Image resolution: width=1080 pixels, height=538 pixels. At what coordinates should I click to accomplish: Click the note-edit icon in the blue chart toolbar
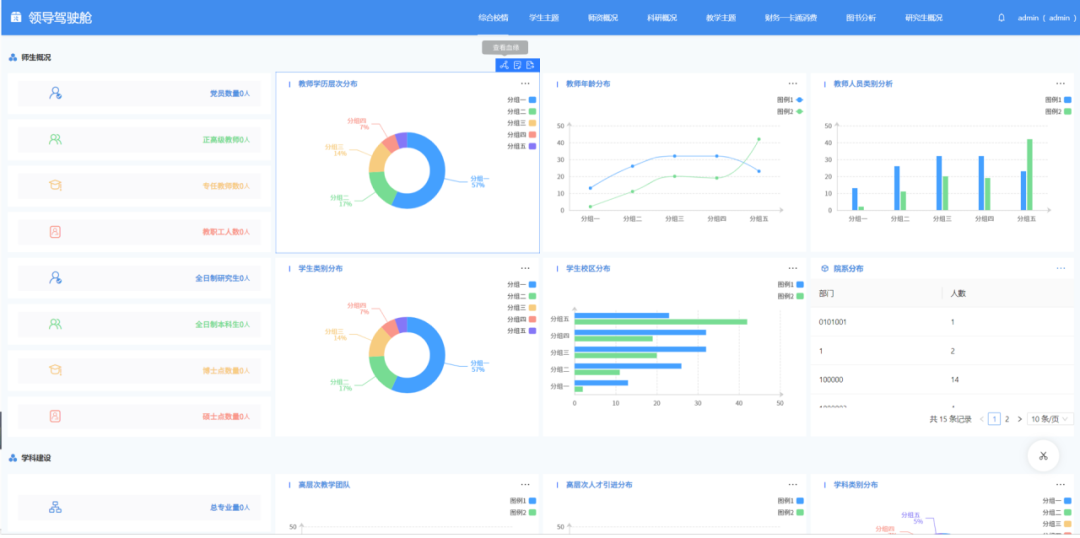[x=517, y=65]
